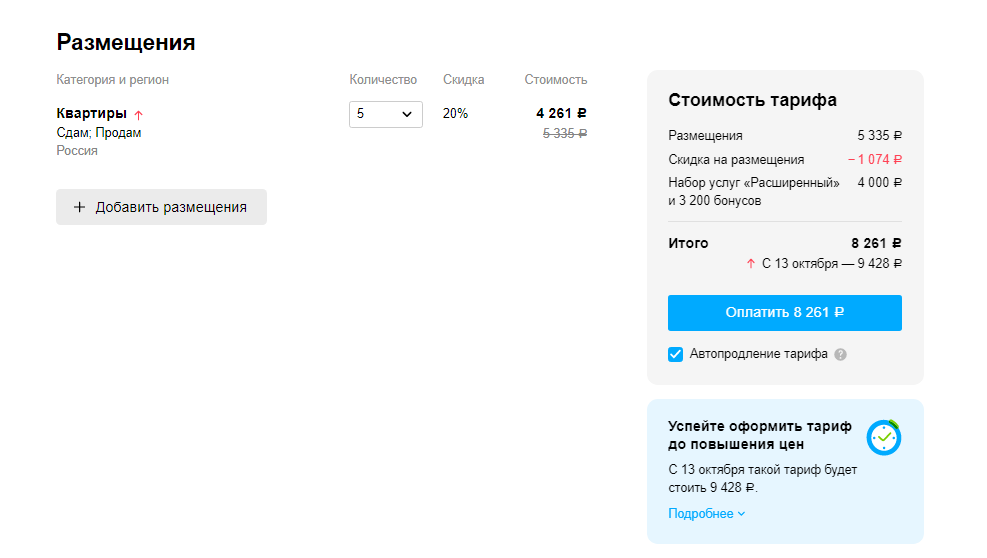Select the Квартиры category name

point(91,114)
